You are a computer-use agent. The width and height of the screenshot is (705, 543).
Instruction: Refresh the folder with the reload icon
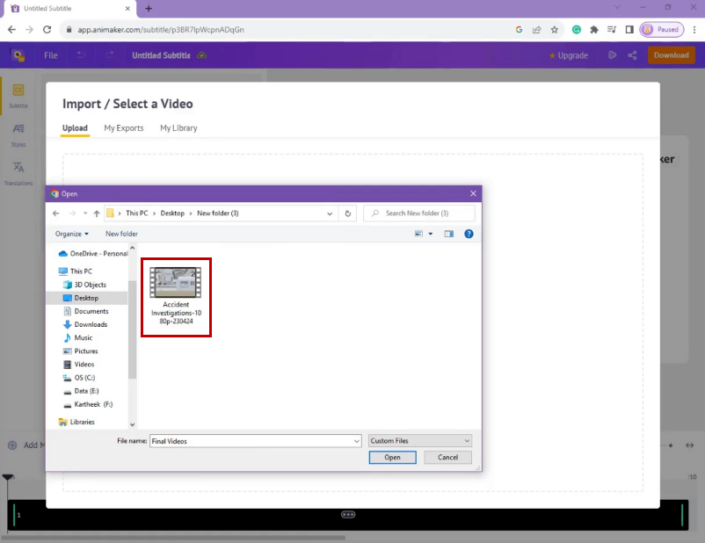click(348, 213)
